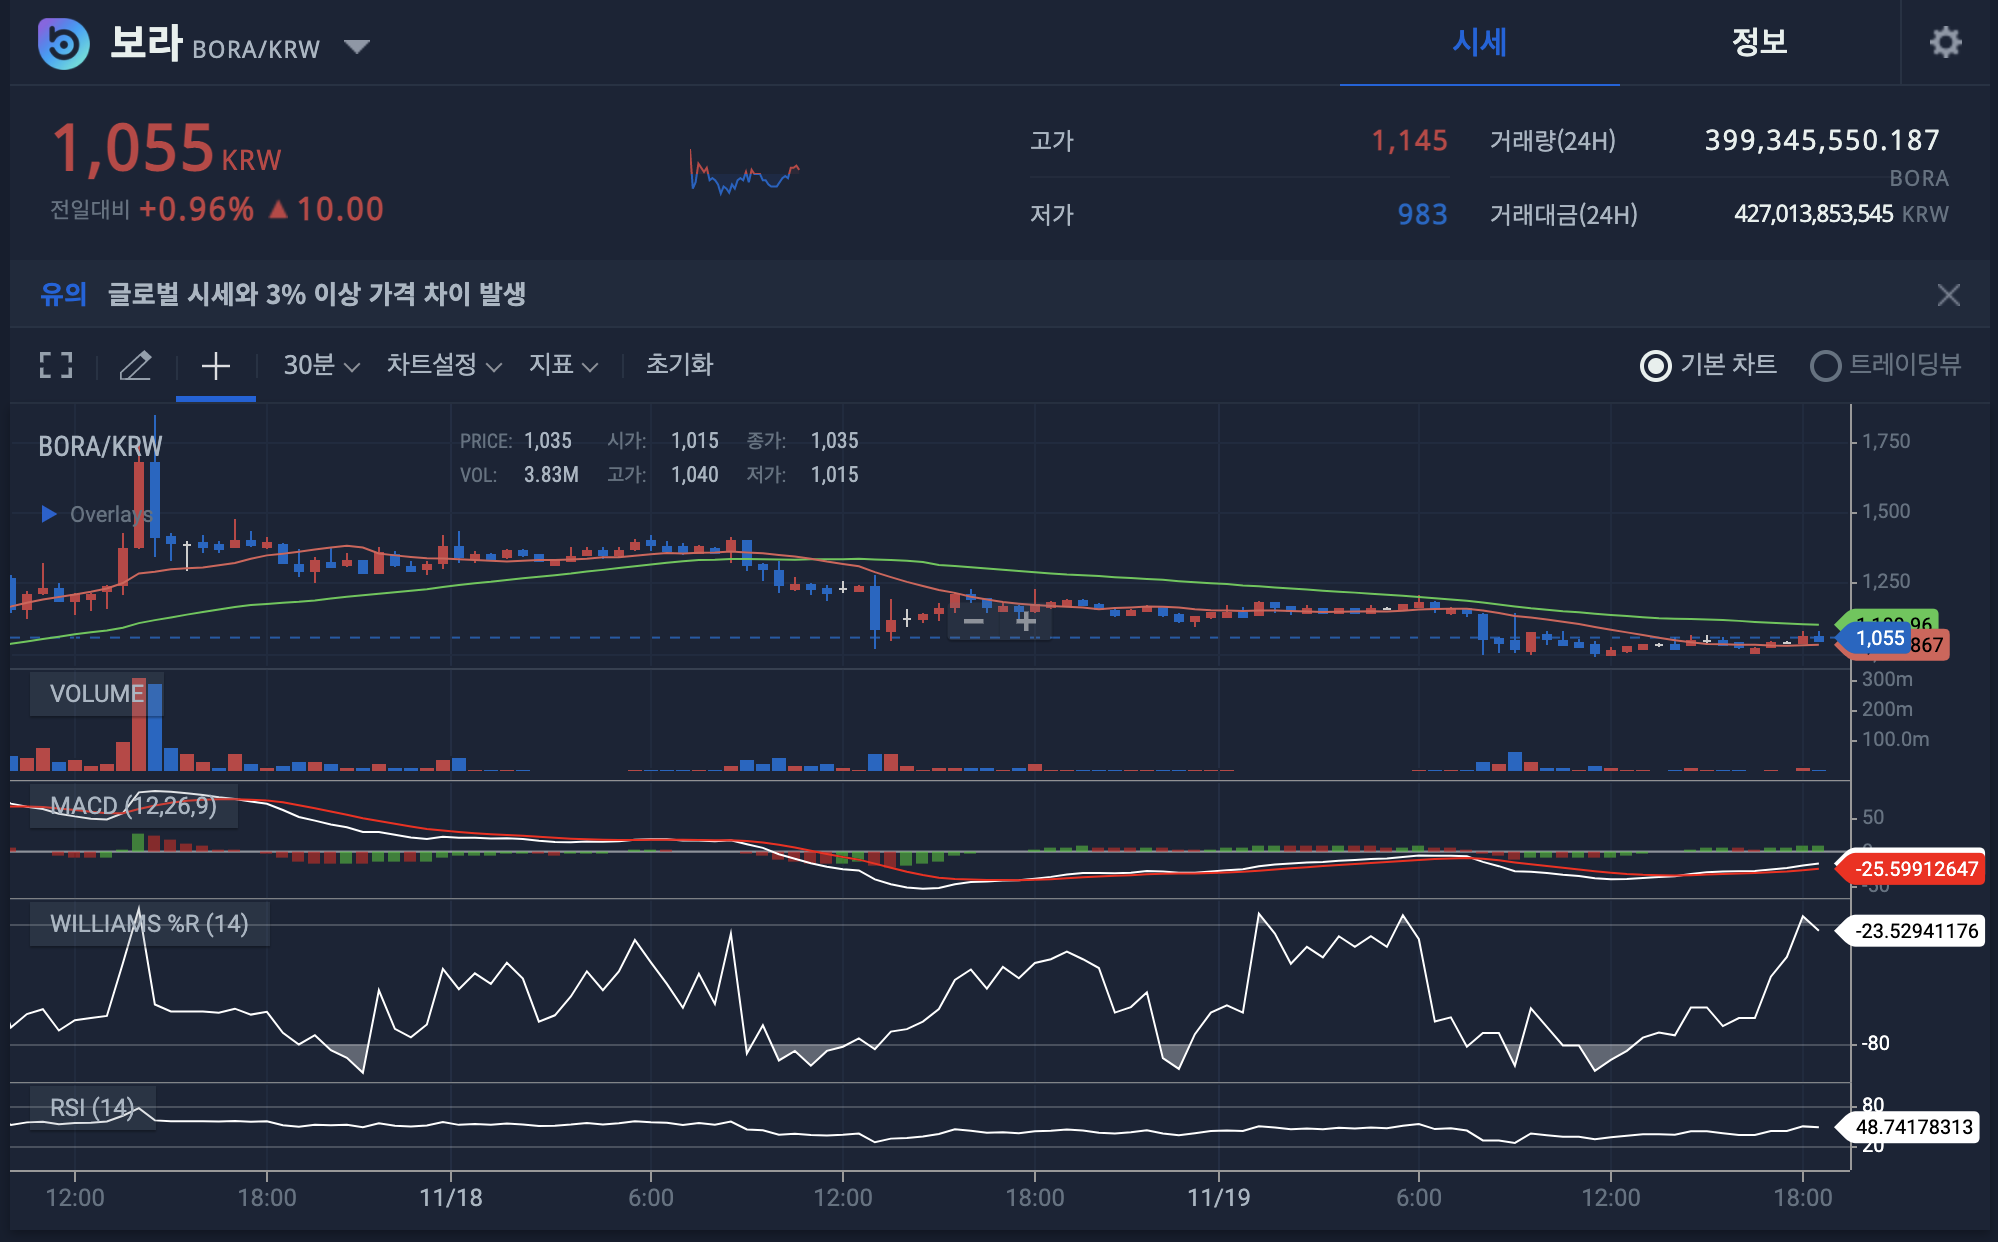Screen dimensions: 1998x1242
Task: Select the pencil drawing tool
Action: click(x=135, y=365)
